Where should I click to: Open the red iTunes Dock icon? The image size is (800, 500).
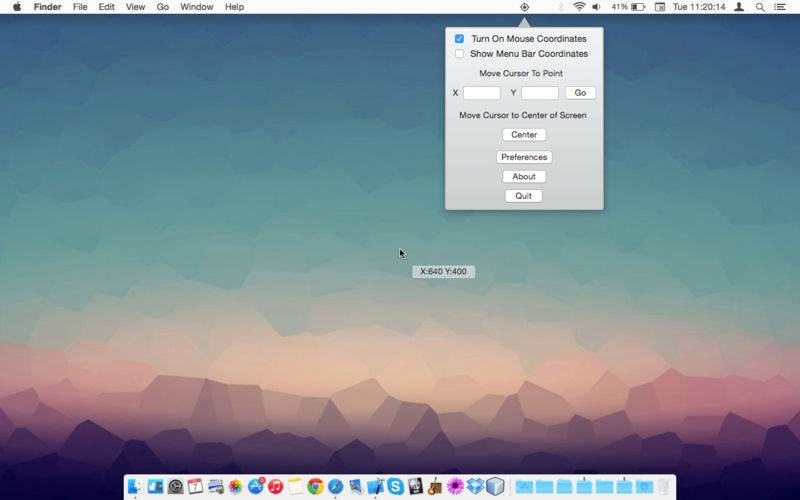(x=276, y=486)
